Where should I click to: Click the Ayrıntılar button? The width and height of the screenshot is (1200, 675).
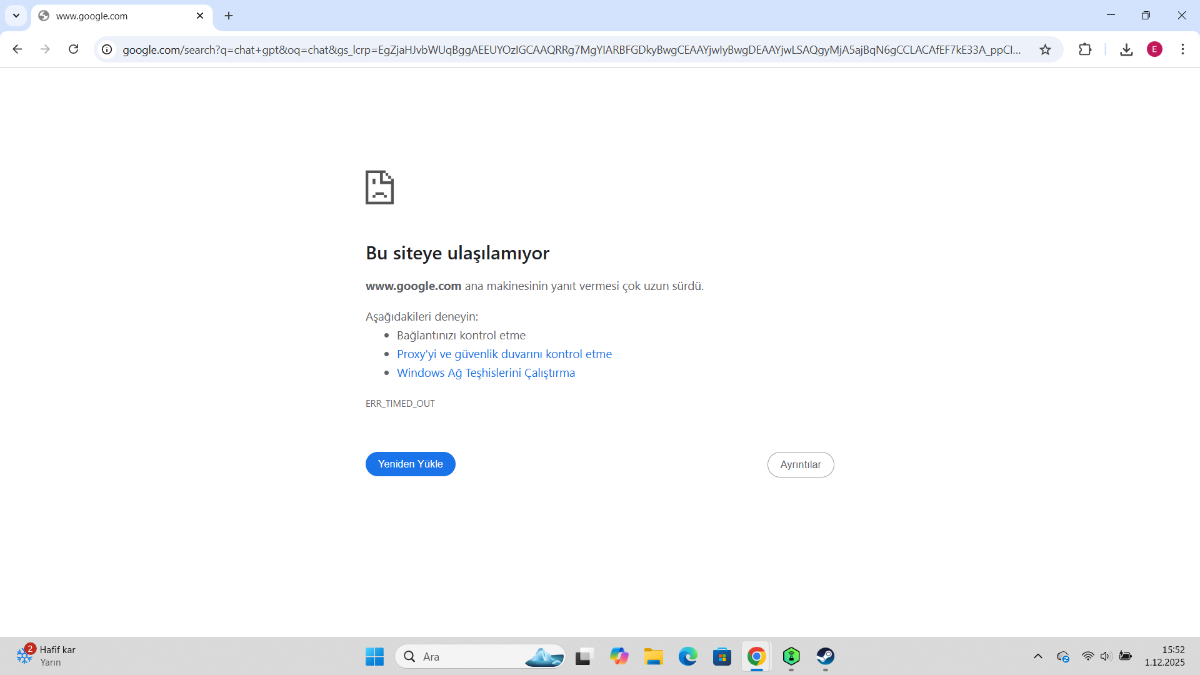coord(800,465)
